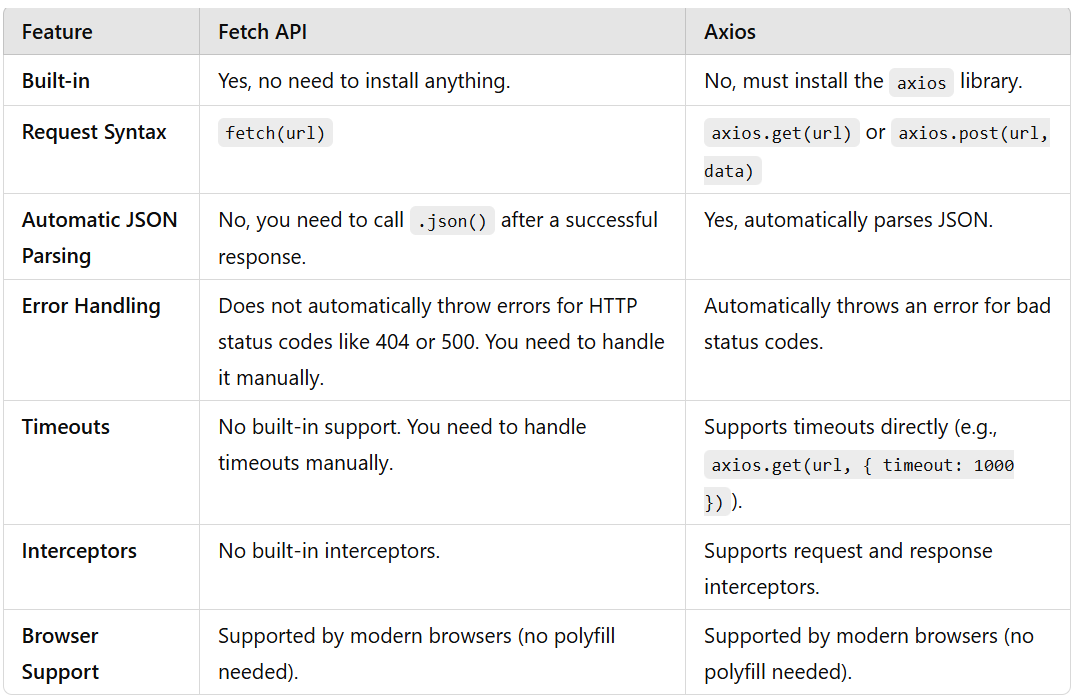Click the Timeouts row label
This screenshot has width=1078, height=698.
click(66, 426)
